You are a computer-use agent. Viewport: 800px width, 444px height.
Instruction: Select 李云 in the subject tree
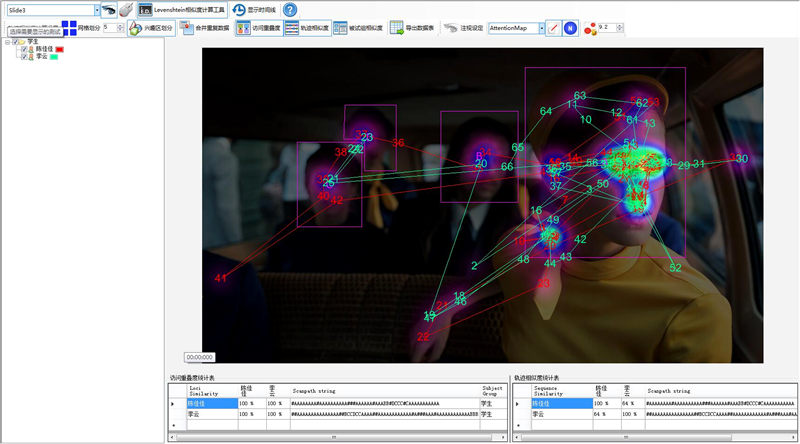41,57
